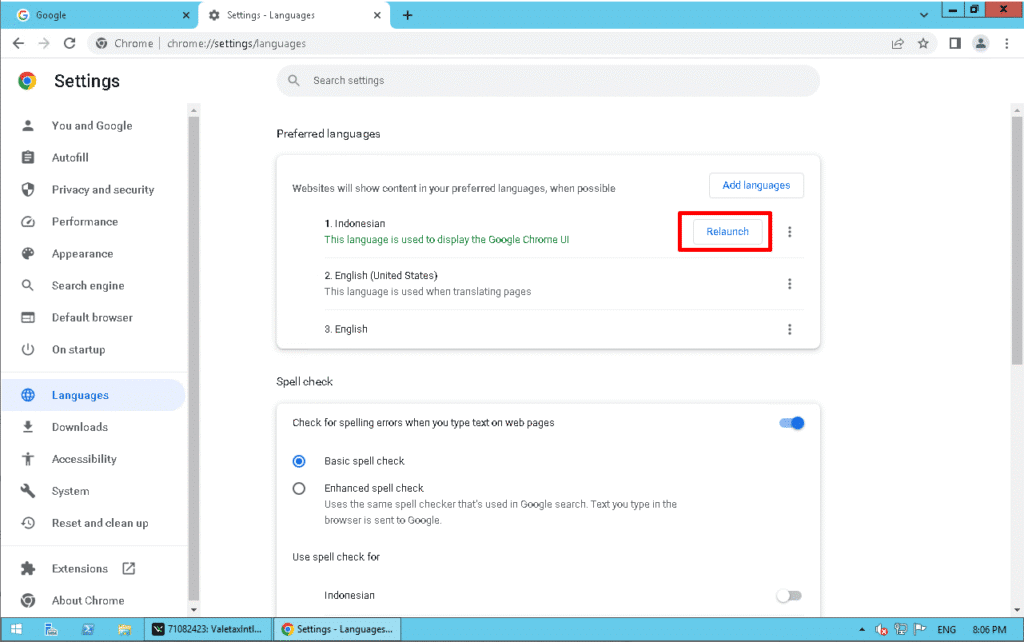Screen dimensions: 1024x642
Task: Click the 8:06 PM taskbar clock
Action: (989, 630)
